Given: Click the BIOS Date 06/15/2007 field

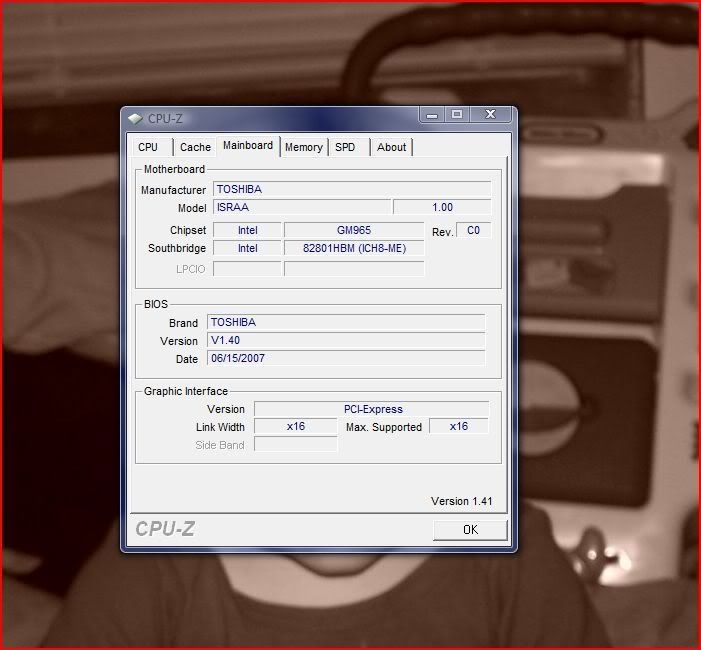Looking at the screenshot, I should tap(346, 358).
